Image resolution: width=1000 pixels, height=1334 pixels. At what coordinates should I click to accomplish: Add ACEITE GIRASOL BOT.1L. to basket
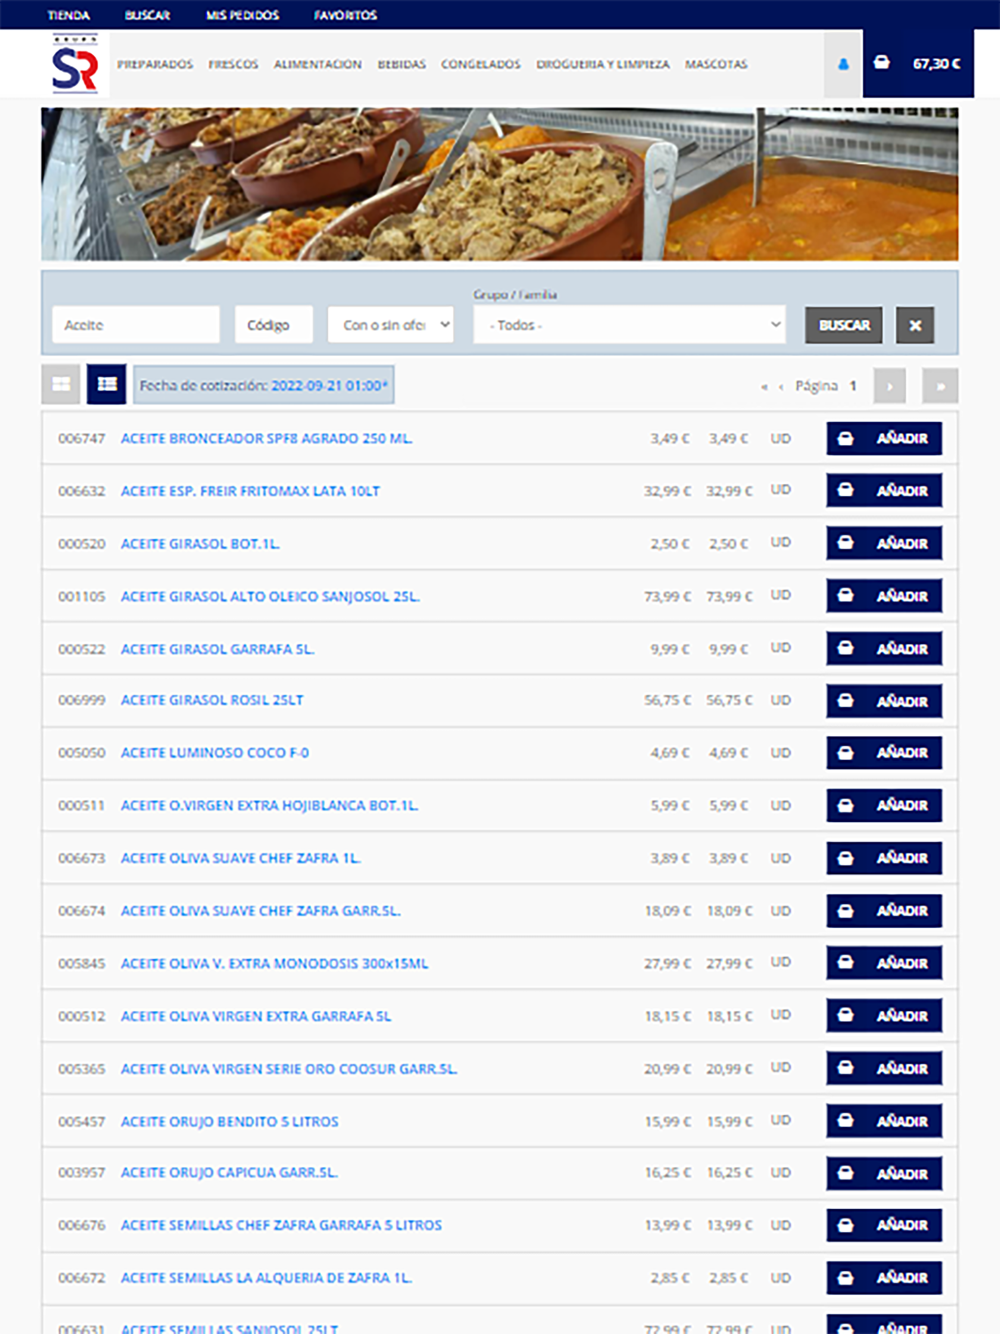[884, 543]
